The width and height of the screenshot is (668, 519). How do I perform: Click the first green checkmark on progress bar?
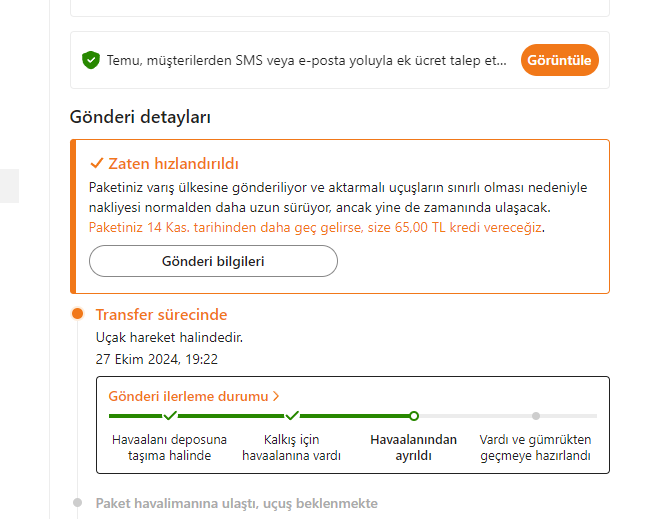(170, 415)
